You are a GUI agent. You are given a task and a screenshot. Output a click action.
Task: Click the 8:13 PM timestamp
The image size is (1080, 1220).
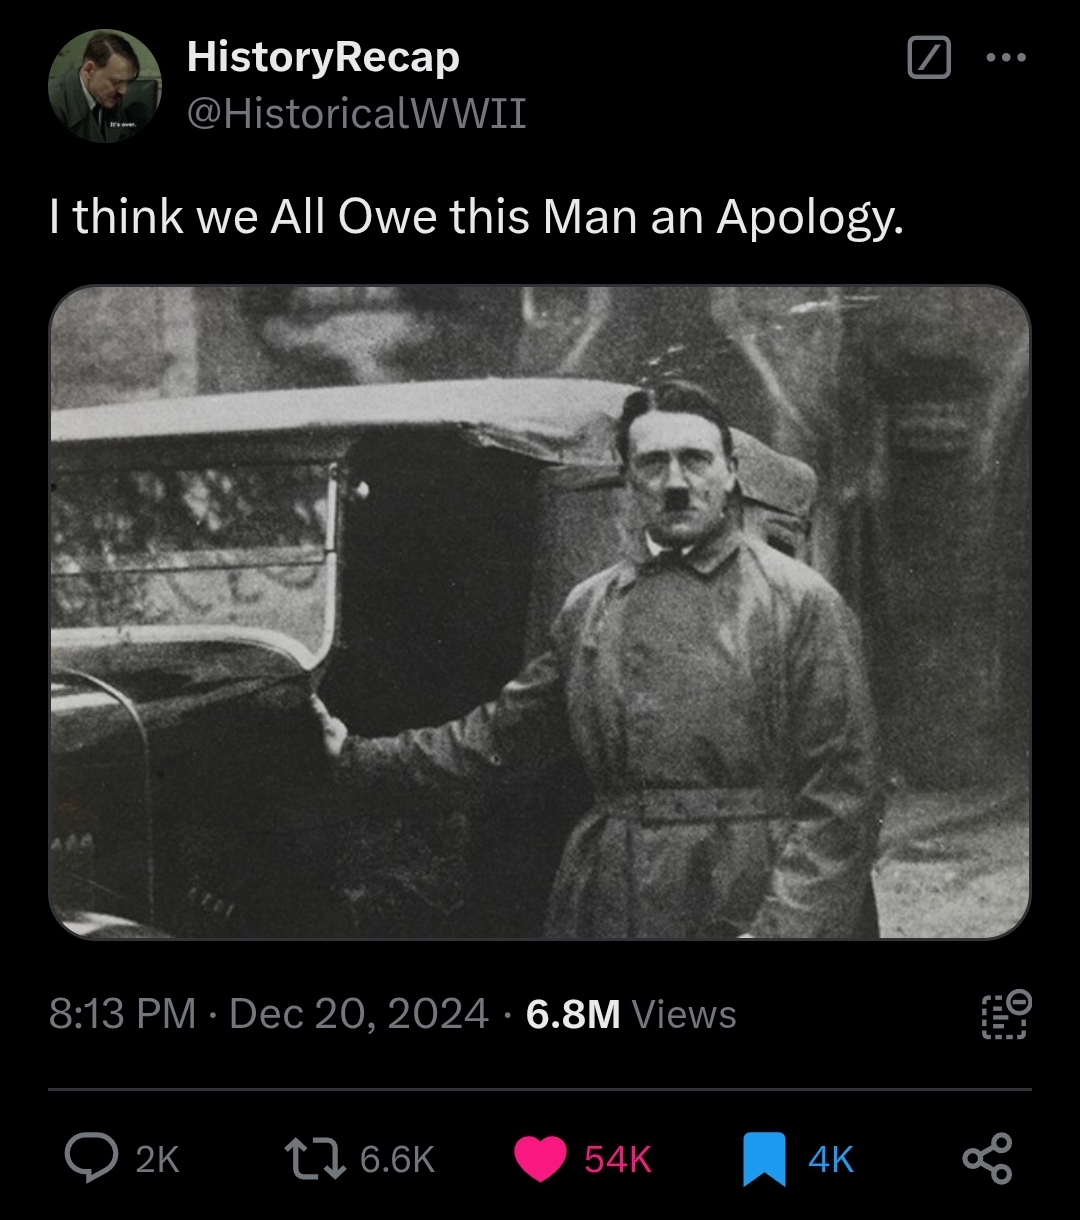[122, 1014]
